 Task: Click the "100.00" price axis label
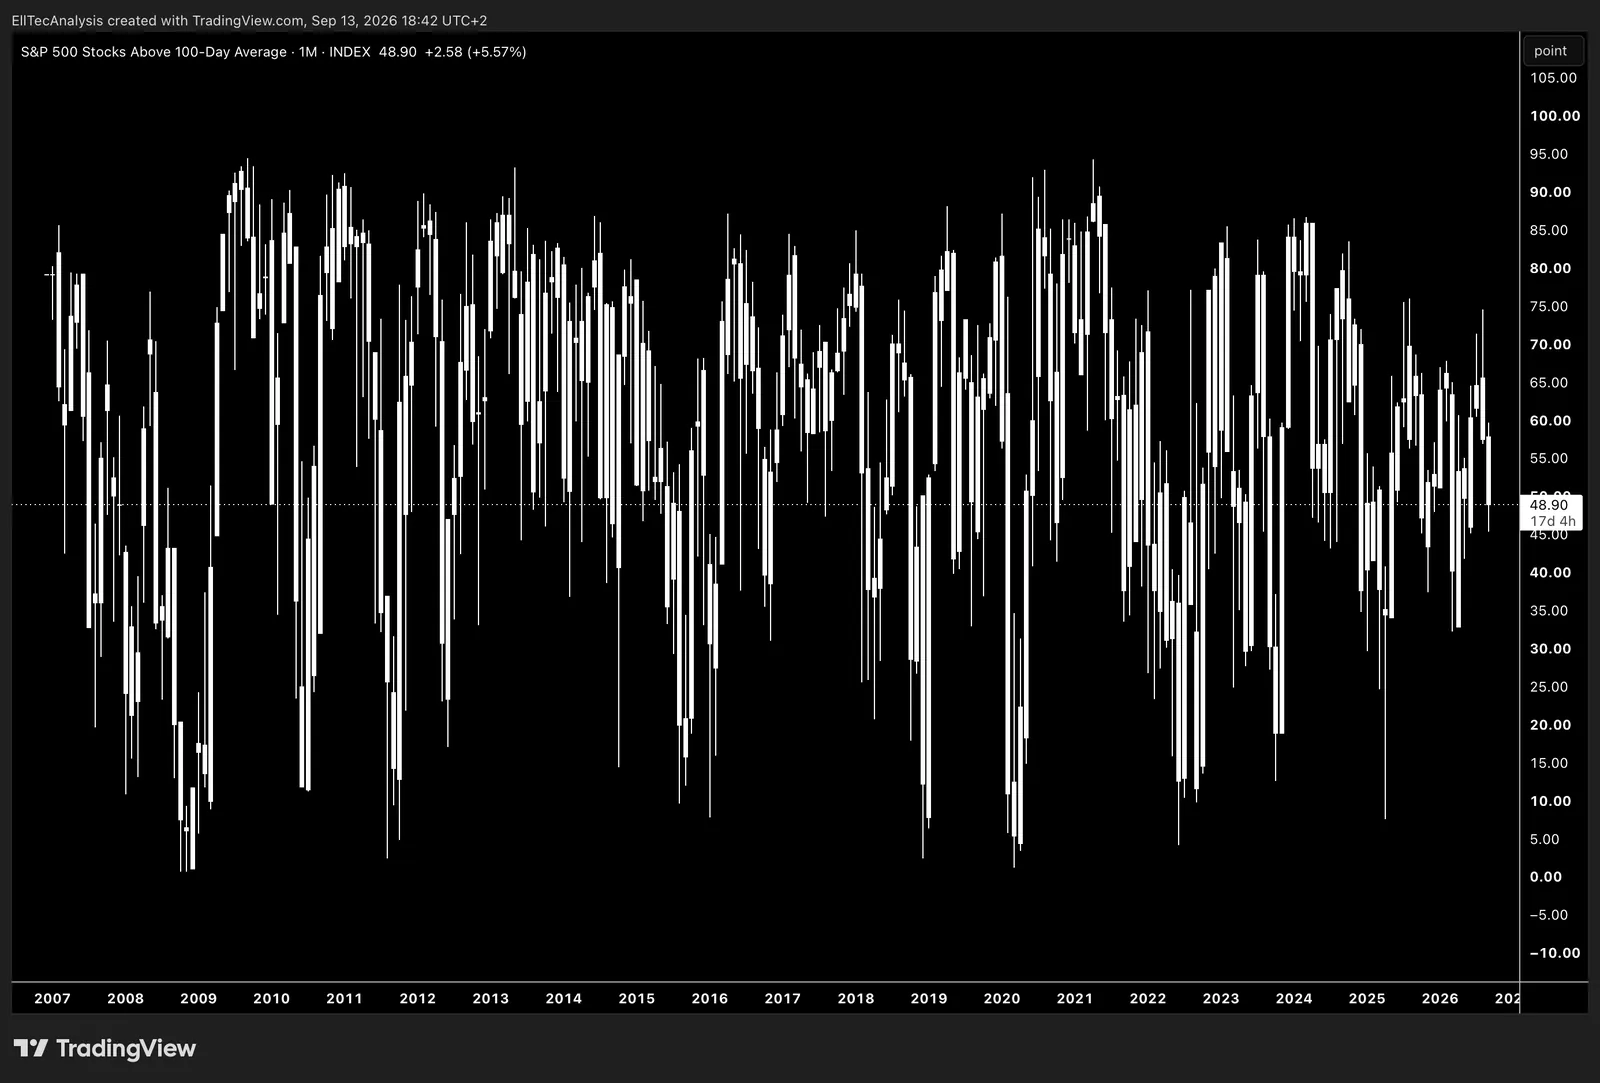click(1555, 116)
